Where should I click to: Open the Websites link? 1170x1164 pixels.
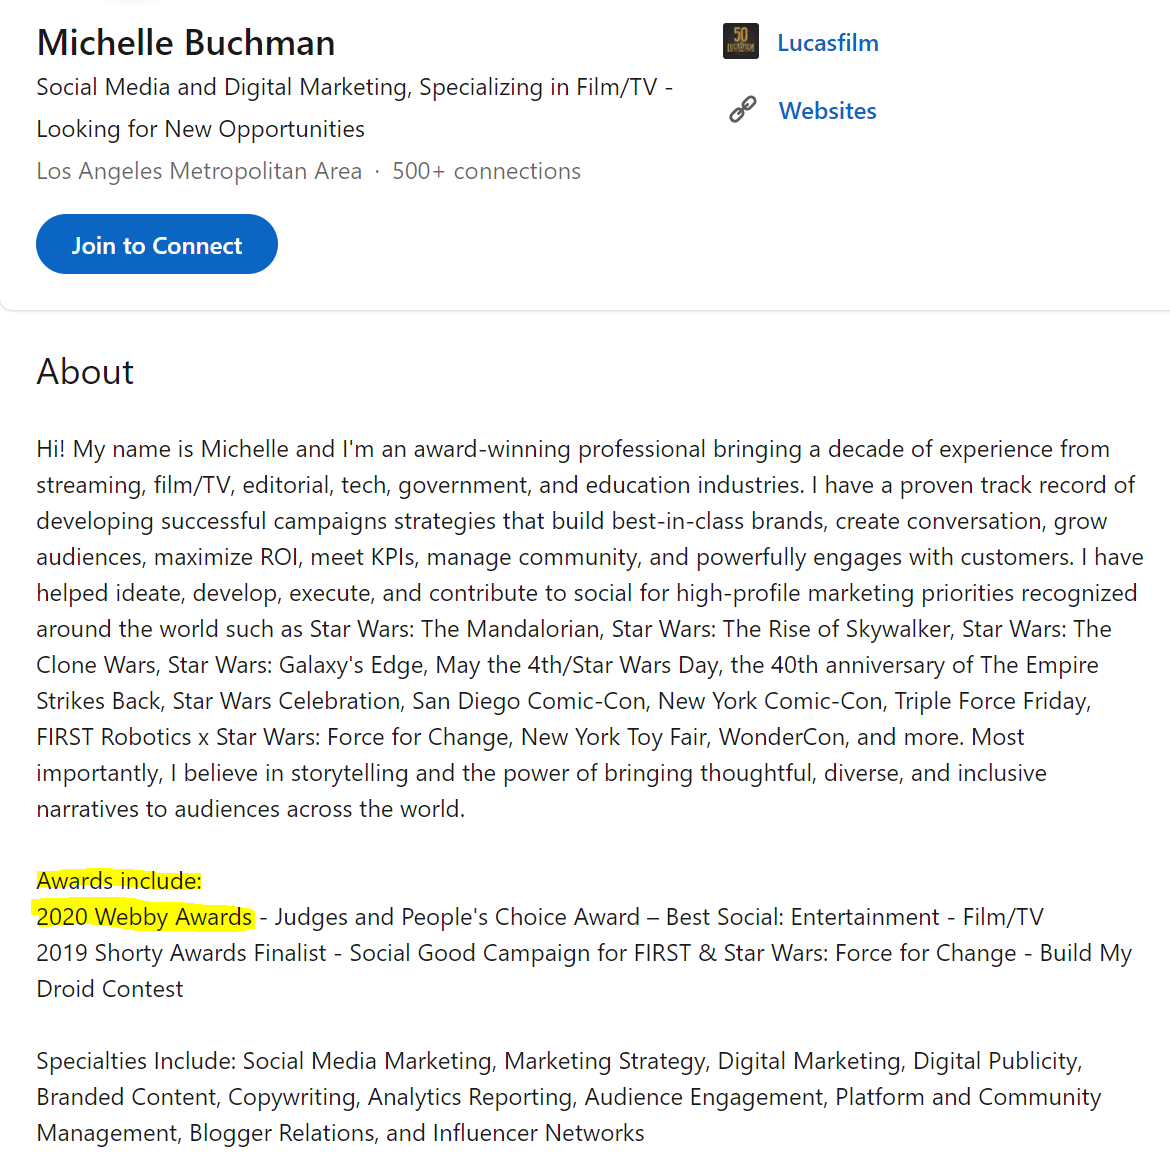(827, 110)
